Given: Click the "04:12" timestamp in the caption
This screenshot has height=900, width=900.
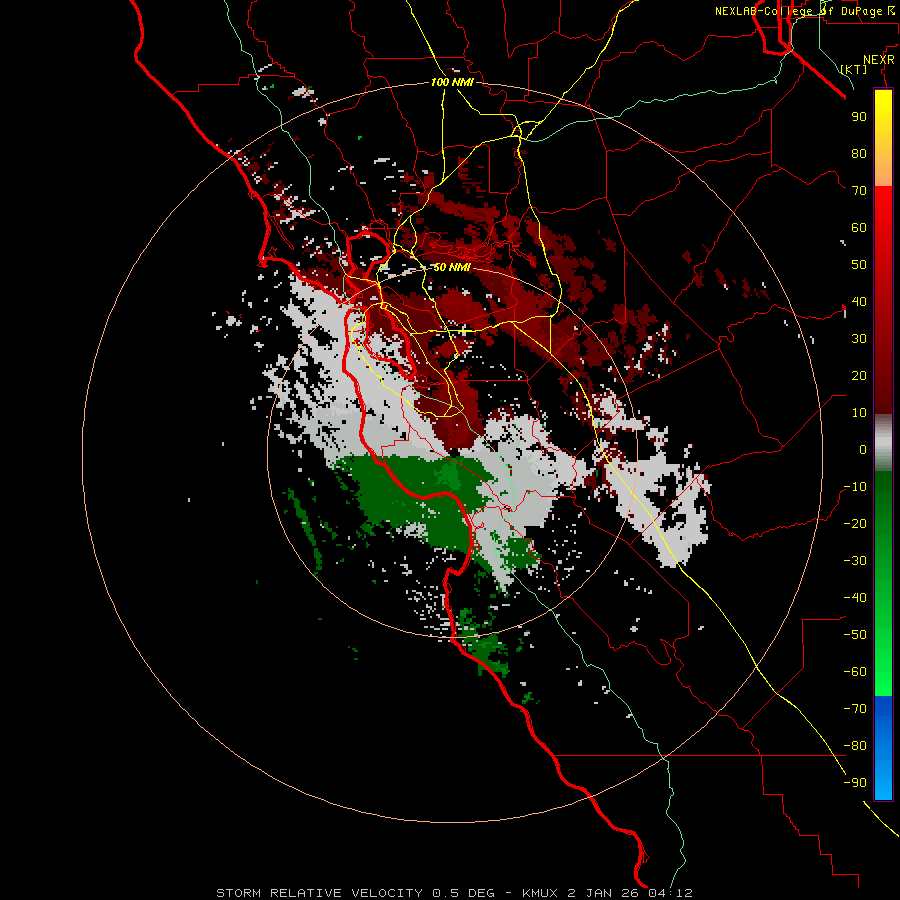Looking at the screenshot, I should (670, 893).
